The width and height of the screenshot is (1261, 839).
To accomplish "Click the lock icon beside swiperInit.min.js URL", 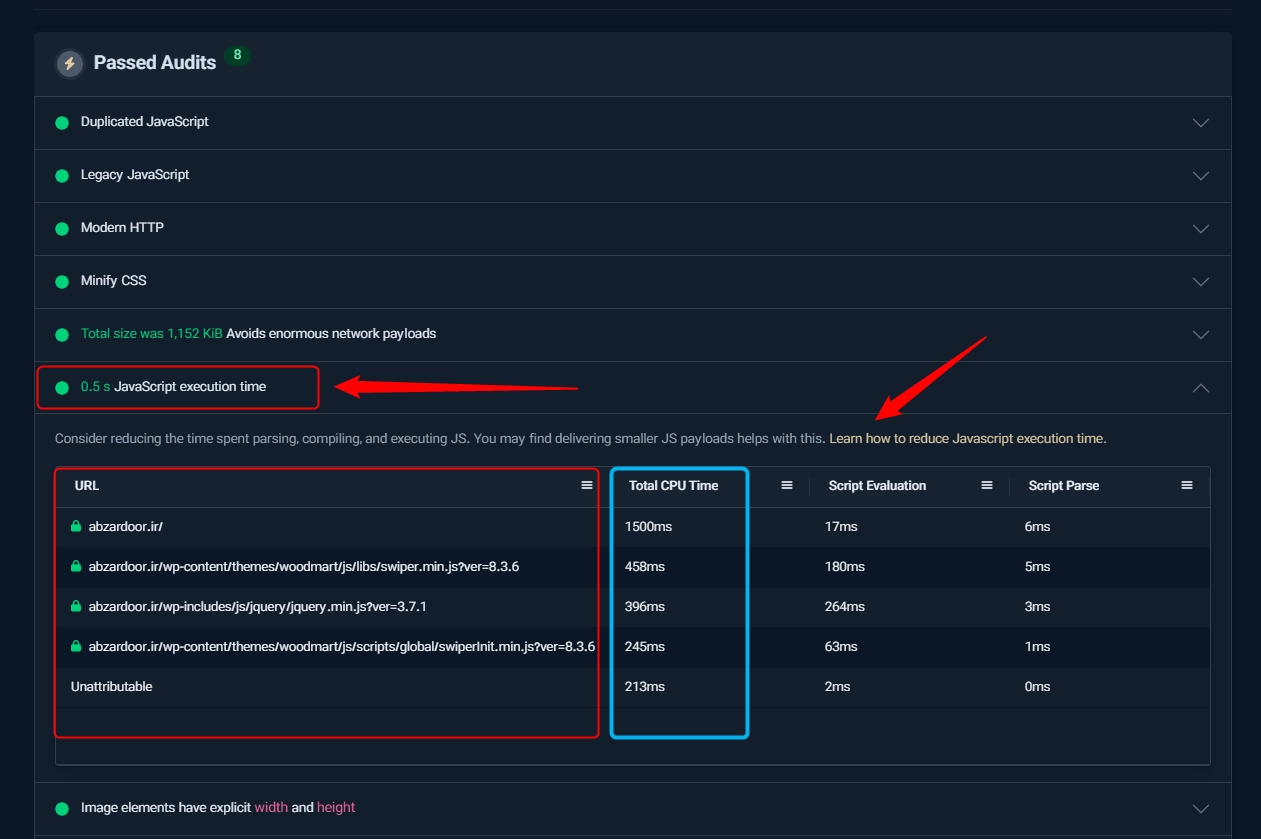I will point(76,646).
